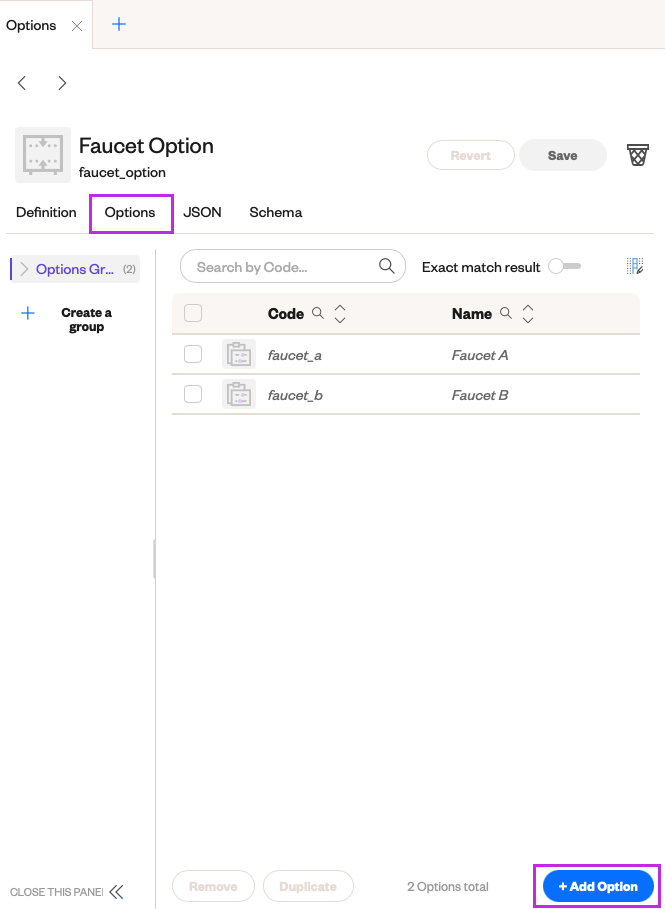Viewport: 665px width, 909px height.
Task: Open the Schema tab
Action: [276, 212]
